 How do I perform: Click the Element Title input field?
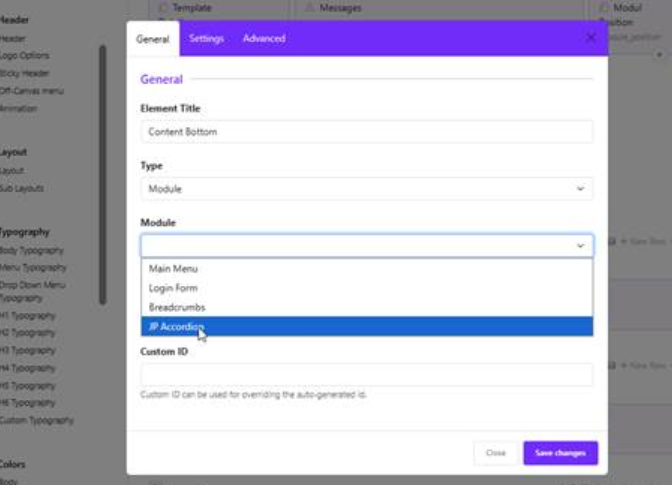pos(367,132)
